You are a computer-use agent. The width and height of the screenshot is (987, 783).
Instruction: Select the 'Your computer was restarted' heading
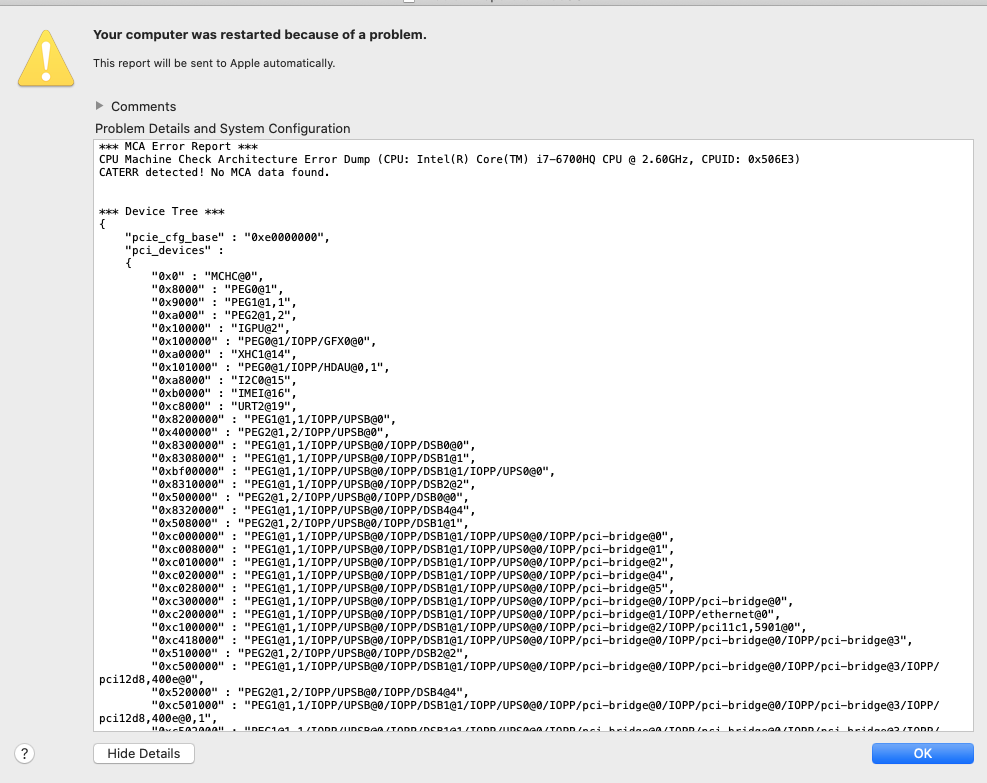tap(260, 34)
